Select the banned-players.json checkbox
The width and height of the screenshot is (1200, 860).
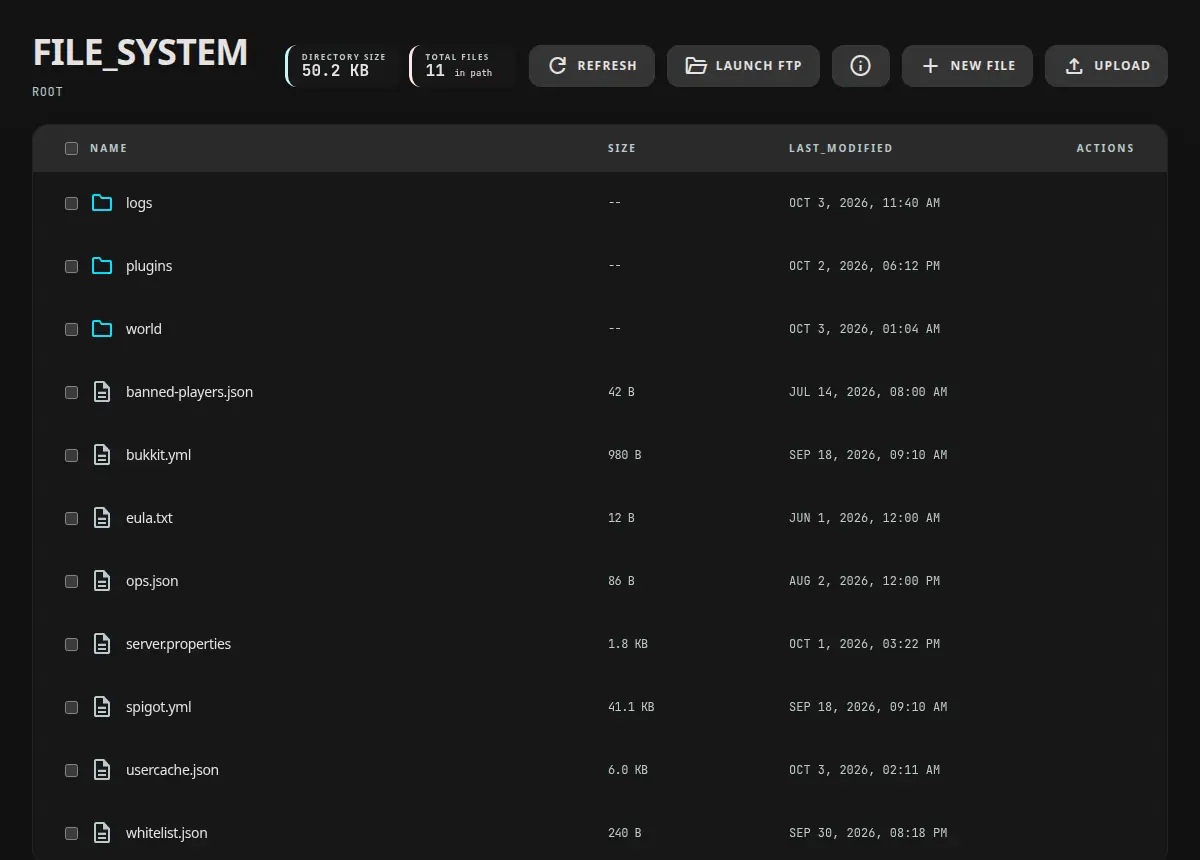(71, 392)
